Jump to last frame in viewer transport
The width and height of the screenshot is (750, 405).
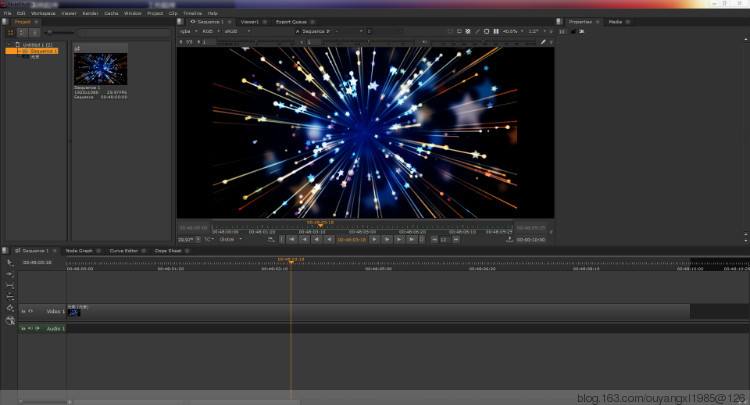(x=411, y=239)
